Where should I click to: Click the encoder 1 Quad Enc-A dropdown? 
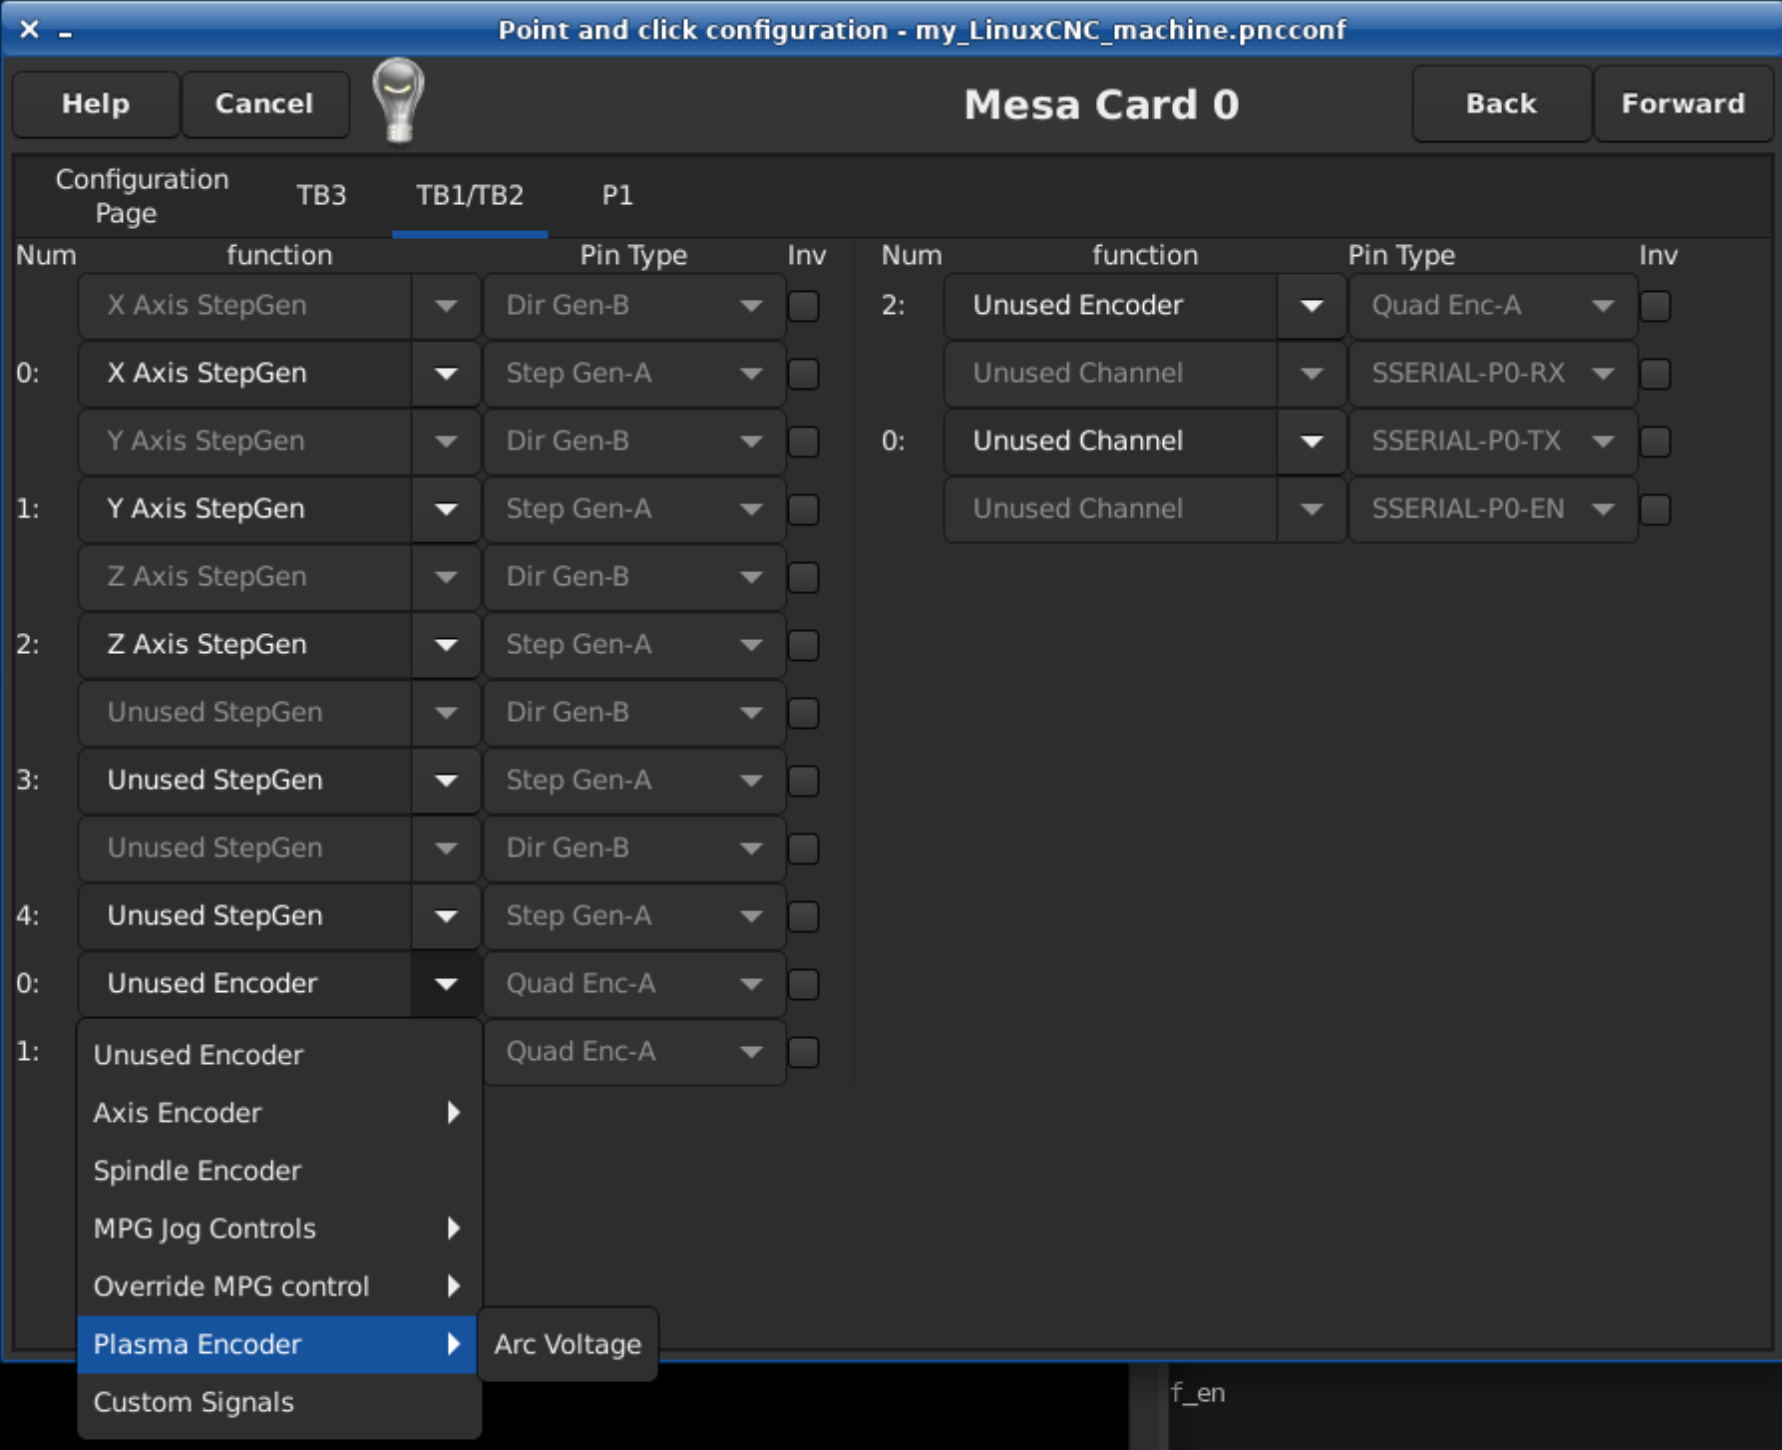coord(634,1052)
